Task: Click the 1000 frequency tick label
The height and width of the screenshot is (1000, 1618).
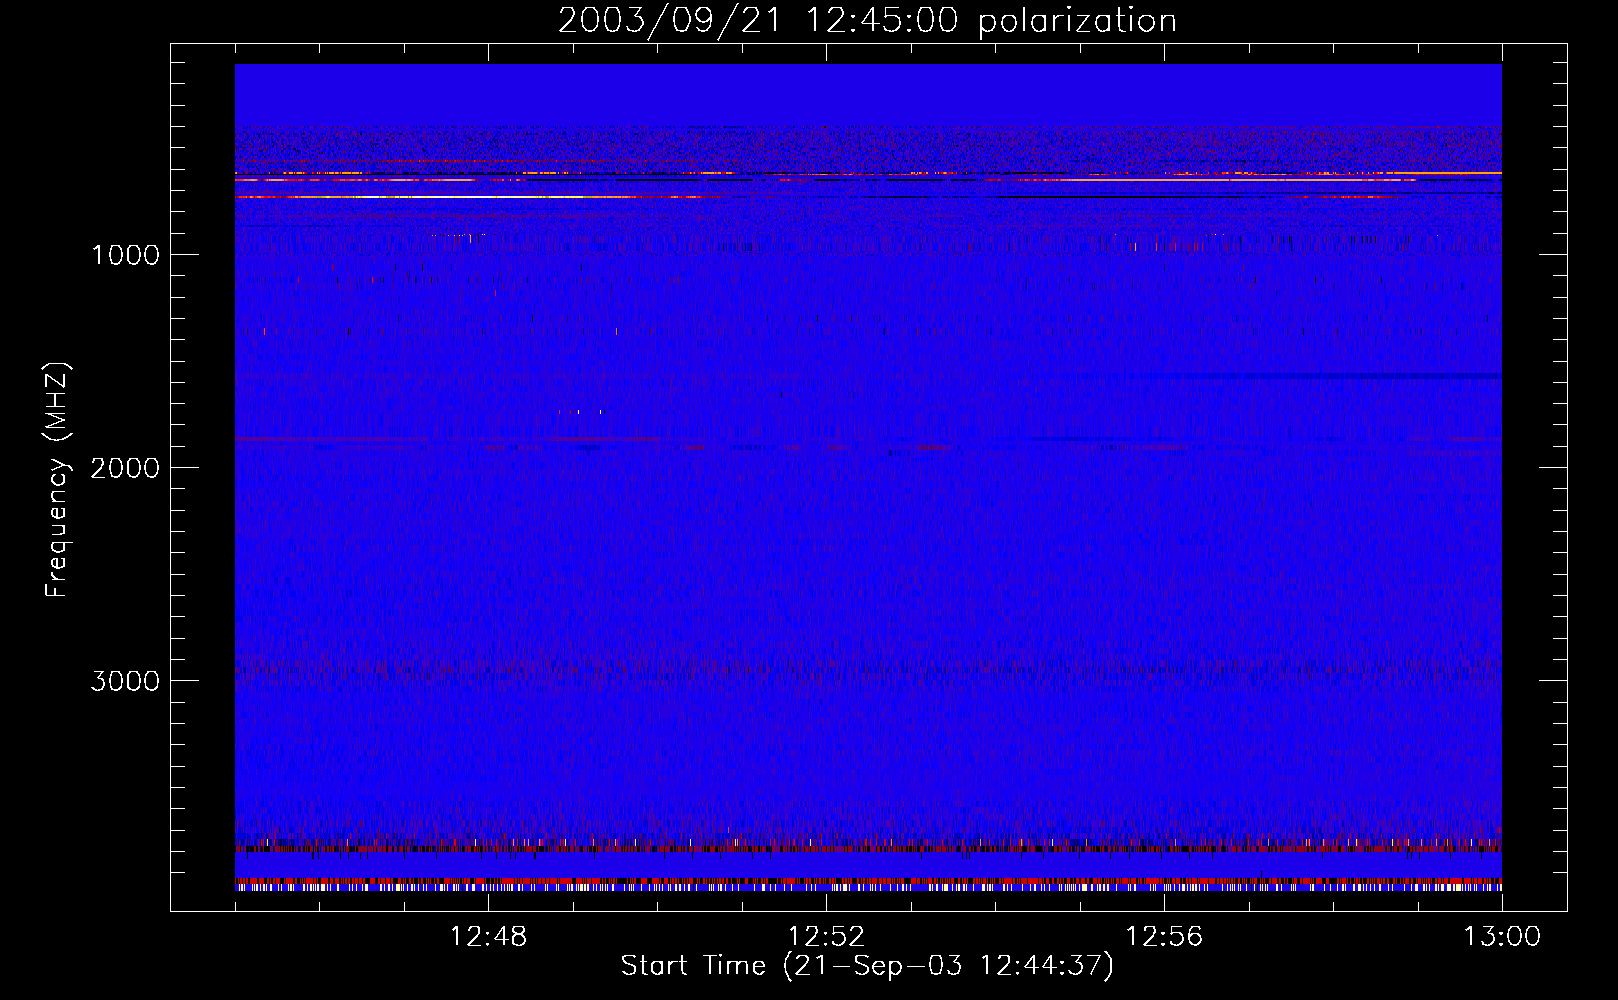Action: (x=125, y=255)
